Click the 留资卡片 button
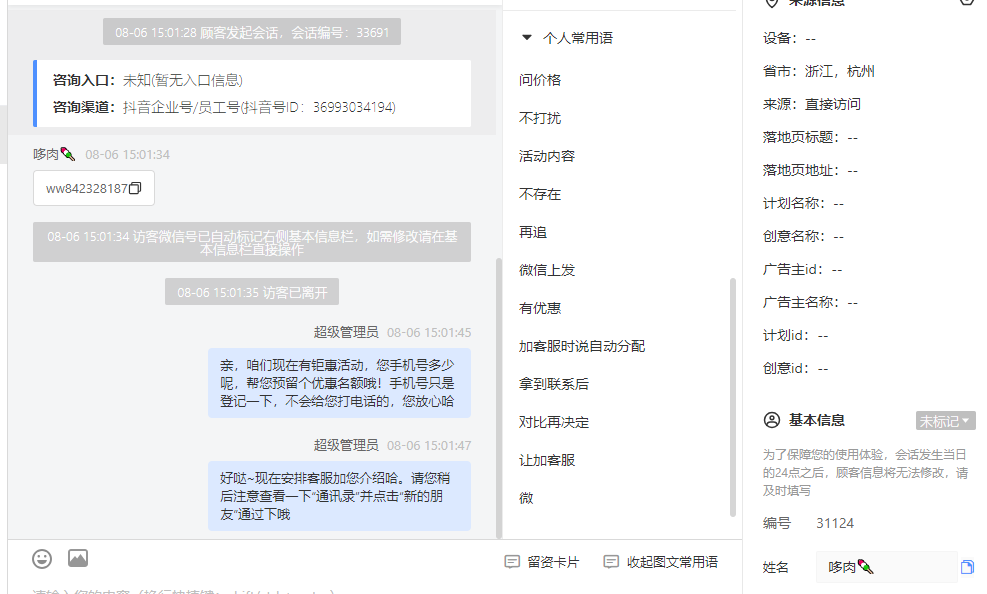This screenshot has width=987, height=594. 542,562
